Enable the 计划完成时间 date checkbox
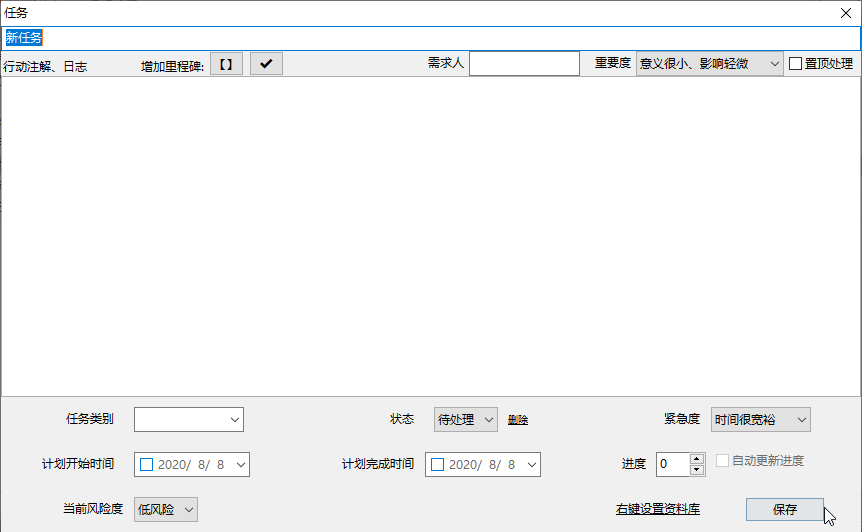The width and height of the screenshot is (862, 532). pos(438,465)
